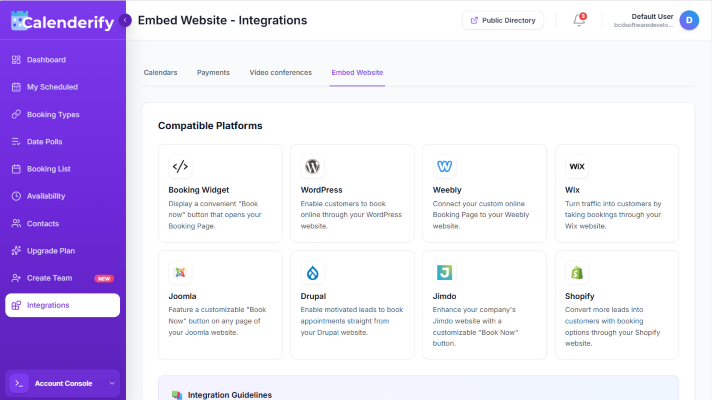The height and width of the screenshot is (400, 712).
Task: Open Create Team in sidebar
Action: point(49,278)
